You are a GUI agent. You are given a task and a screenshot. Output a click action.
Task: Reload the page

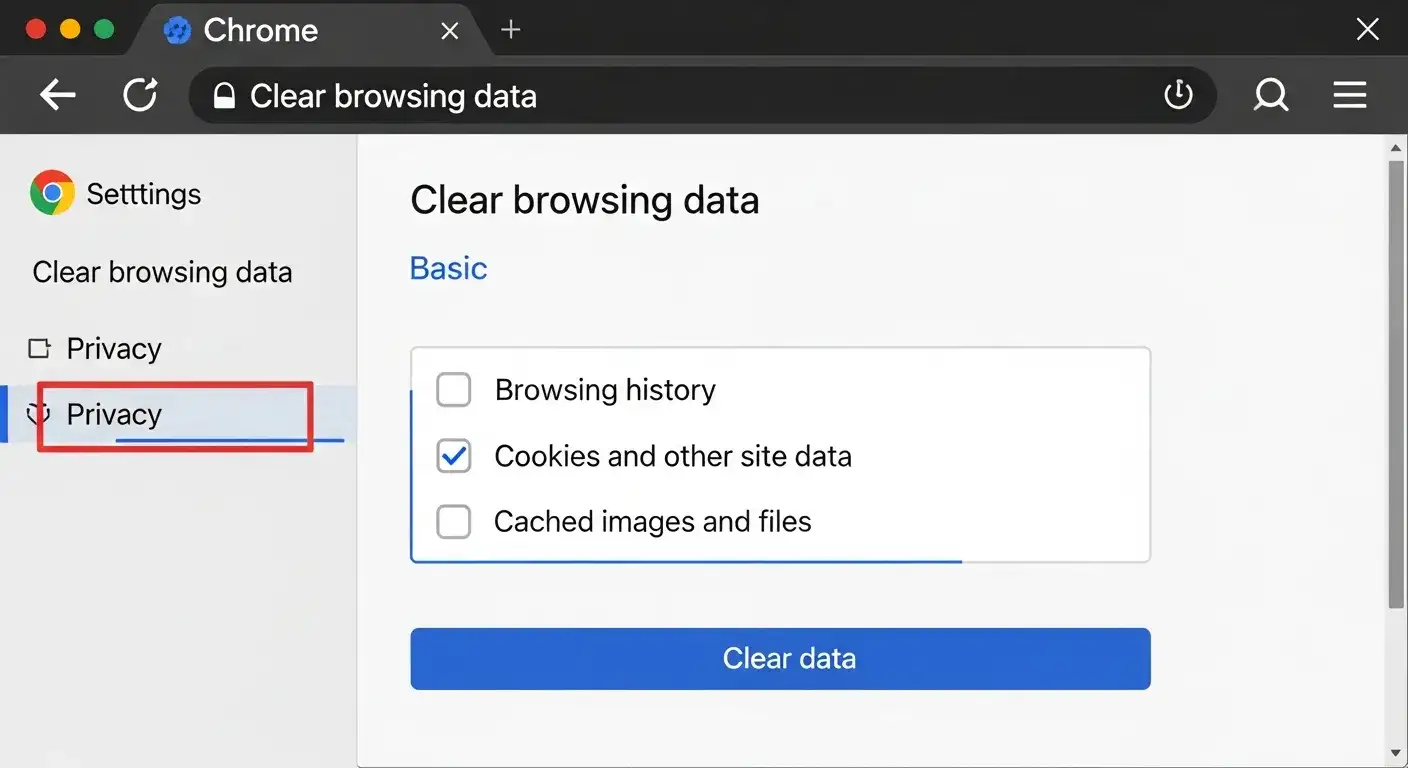coord(140,94)
